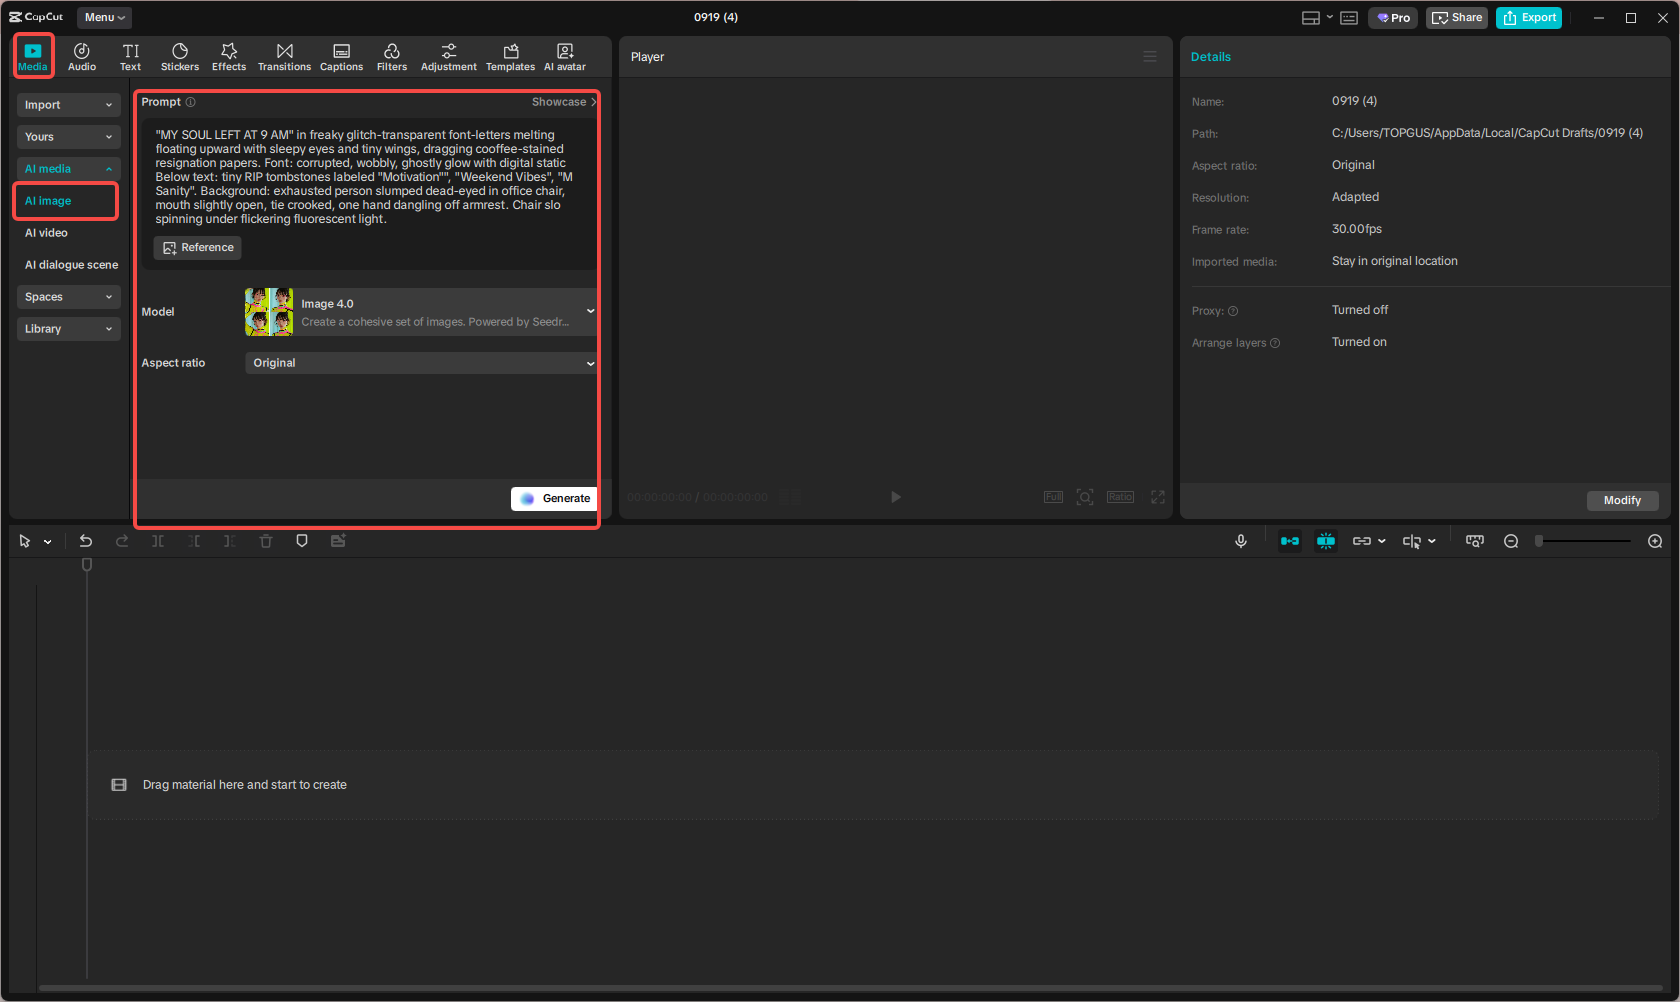Open the Aspect ratio dropdown
The width and height of the screenshot is (1680, 1002).
click(421, 363)
